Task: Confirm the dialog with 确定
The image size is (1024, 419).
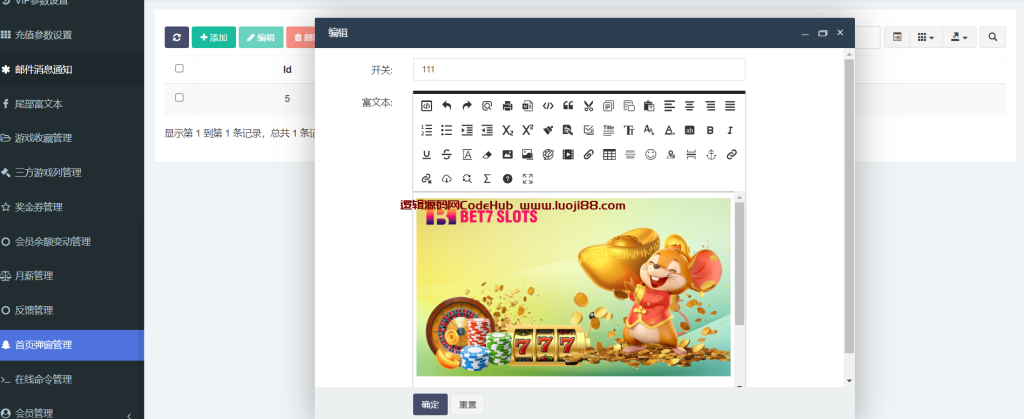Action: pos(430,405)
